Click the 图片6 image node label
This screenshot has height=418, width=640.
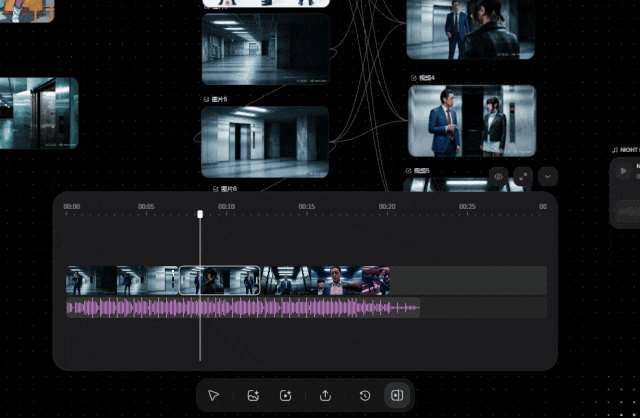point(229,189)
